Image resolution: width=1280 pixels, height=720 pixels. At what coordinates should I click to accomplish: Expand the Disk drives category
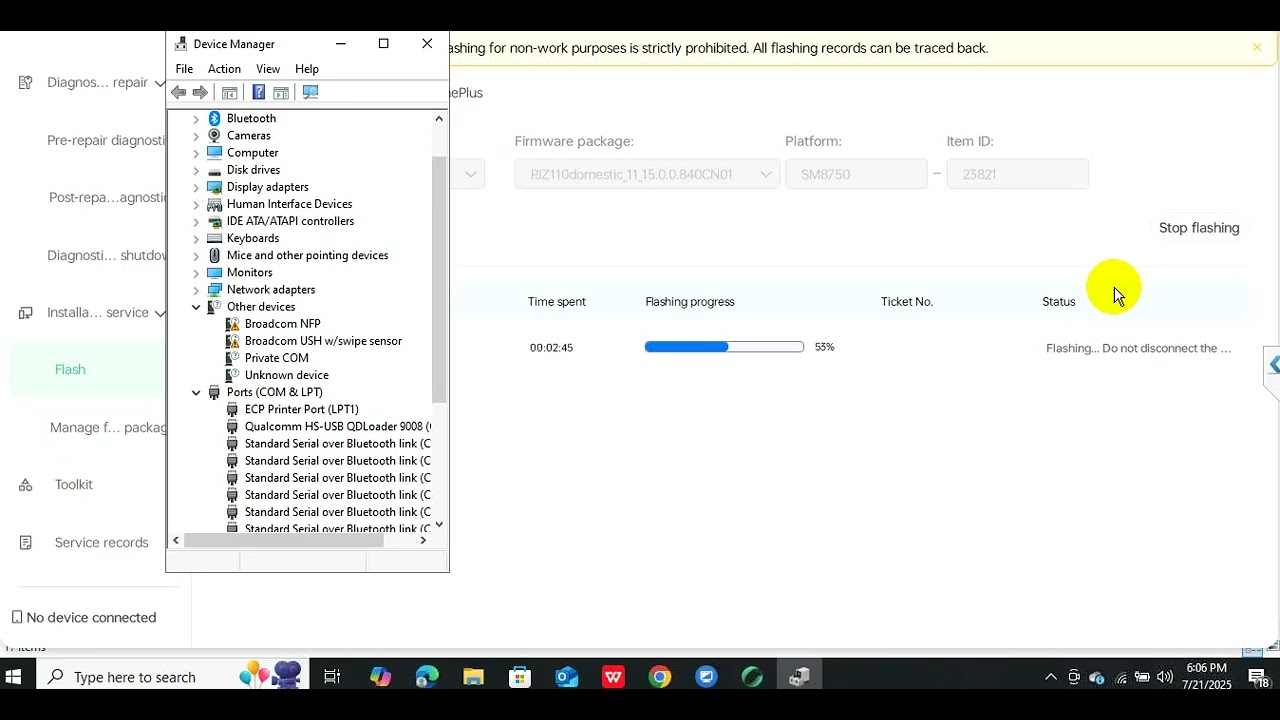coord(196,170)
